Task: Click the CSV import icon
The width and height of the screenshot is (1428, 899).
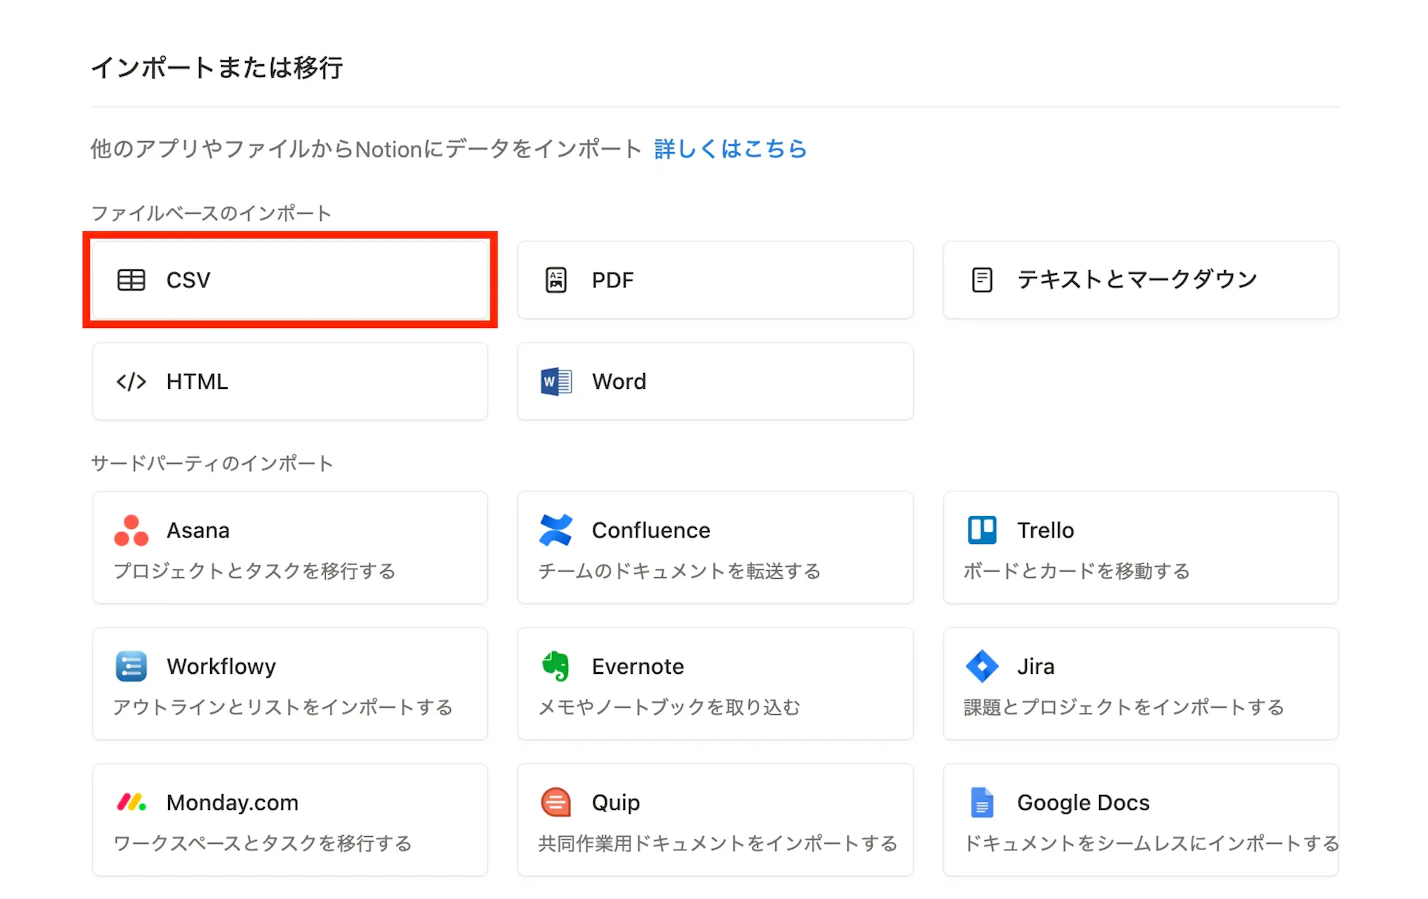Action: click(131, 280)
